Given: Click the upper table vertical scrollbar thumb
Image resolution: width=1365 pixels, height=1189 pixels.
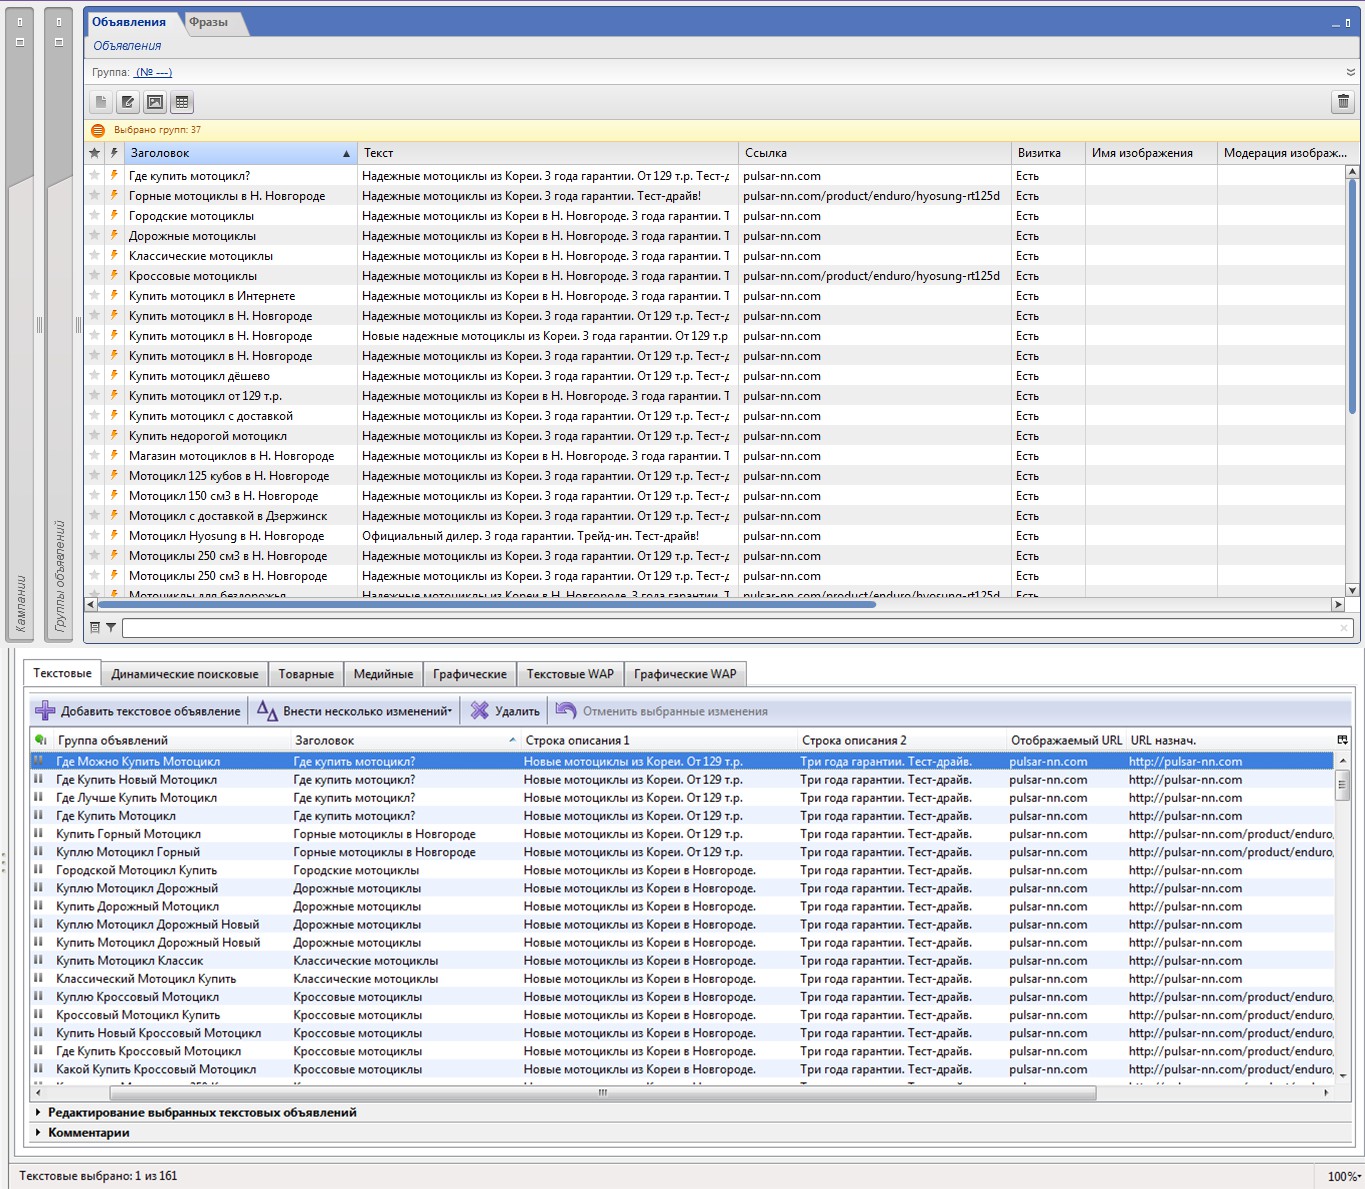Looking at the screenshot, I should coord(1352,296).
